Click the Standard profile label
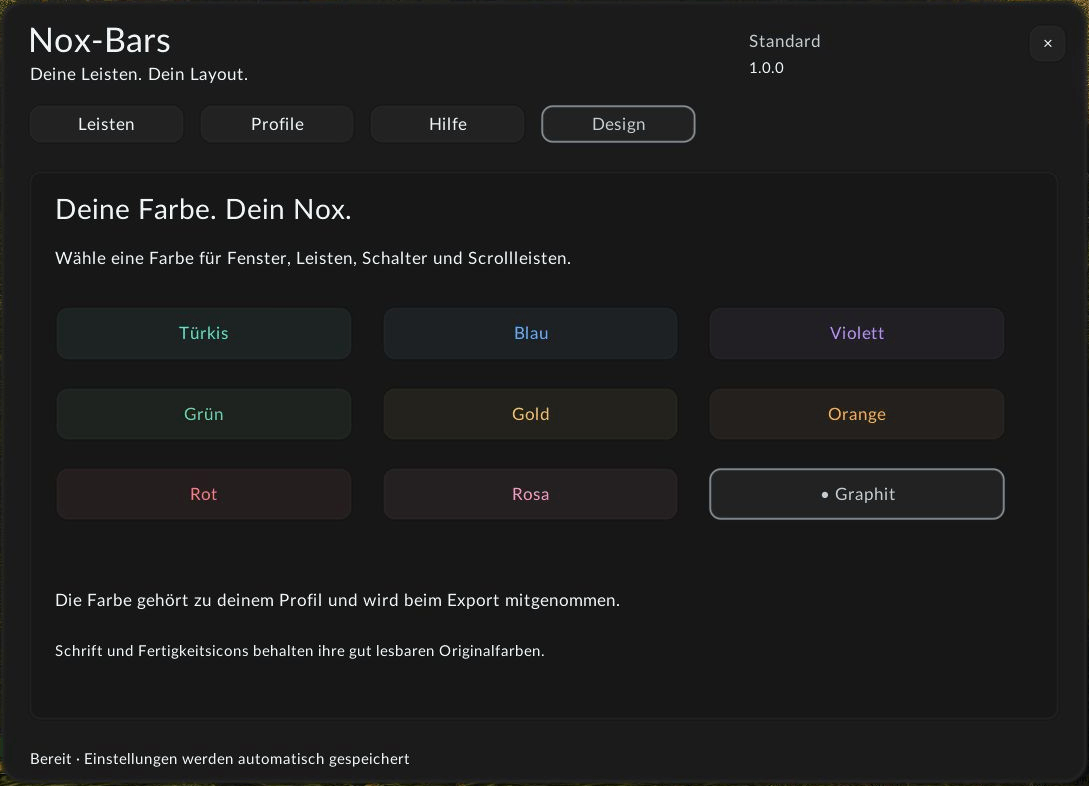 pos(785,42)
